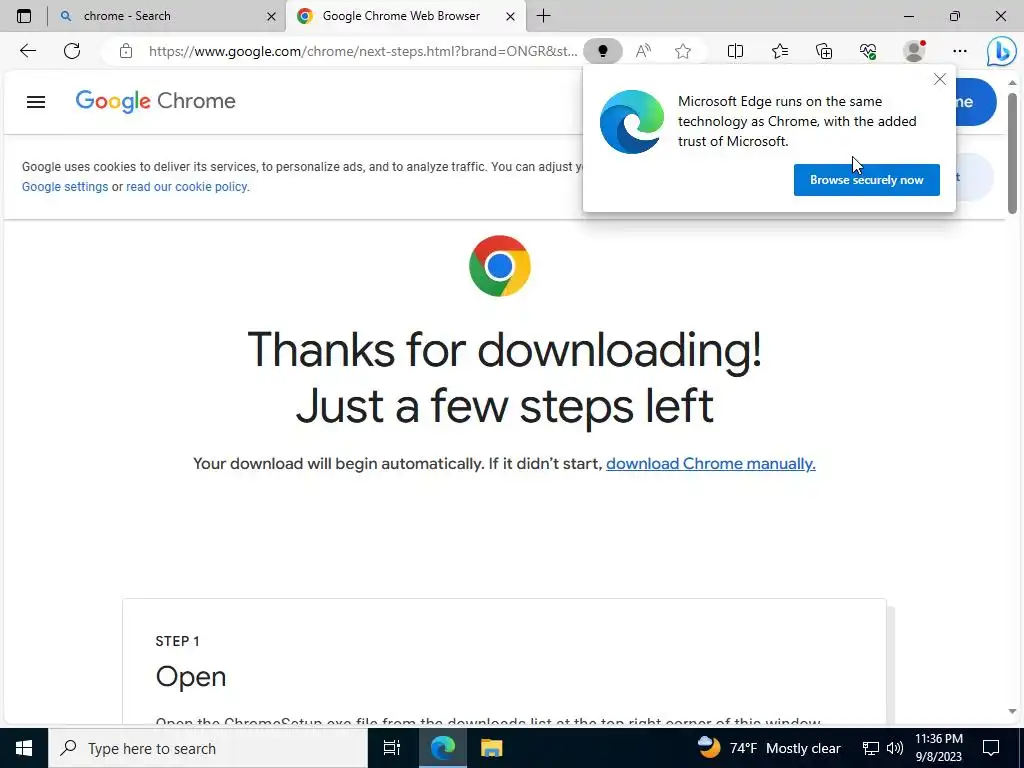This screenshot has width=1024, height=768.
Task: Click scrollbar up arrow
Action: 1012,83
